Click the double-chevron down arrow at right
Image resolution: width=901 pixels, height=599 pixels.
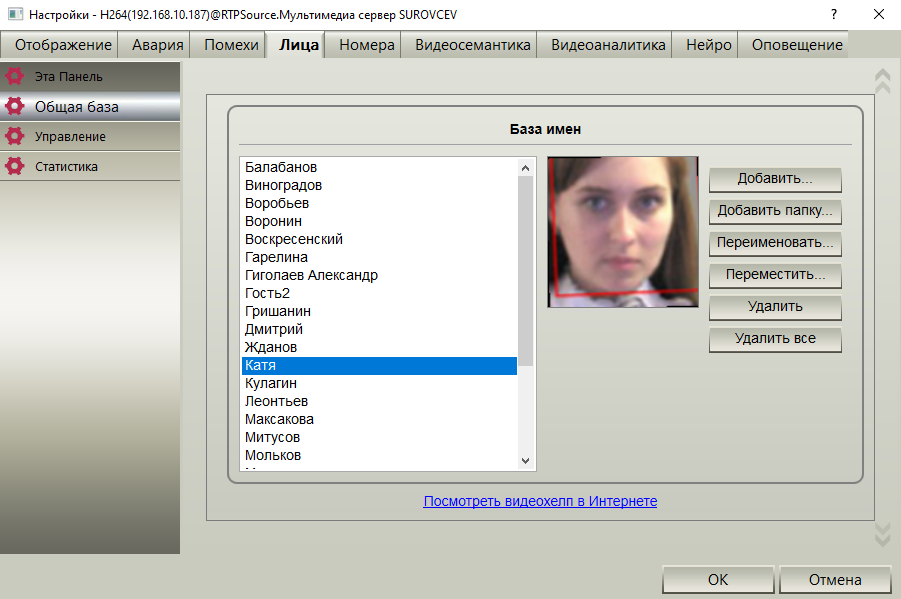[x=883, y=534]
